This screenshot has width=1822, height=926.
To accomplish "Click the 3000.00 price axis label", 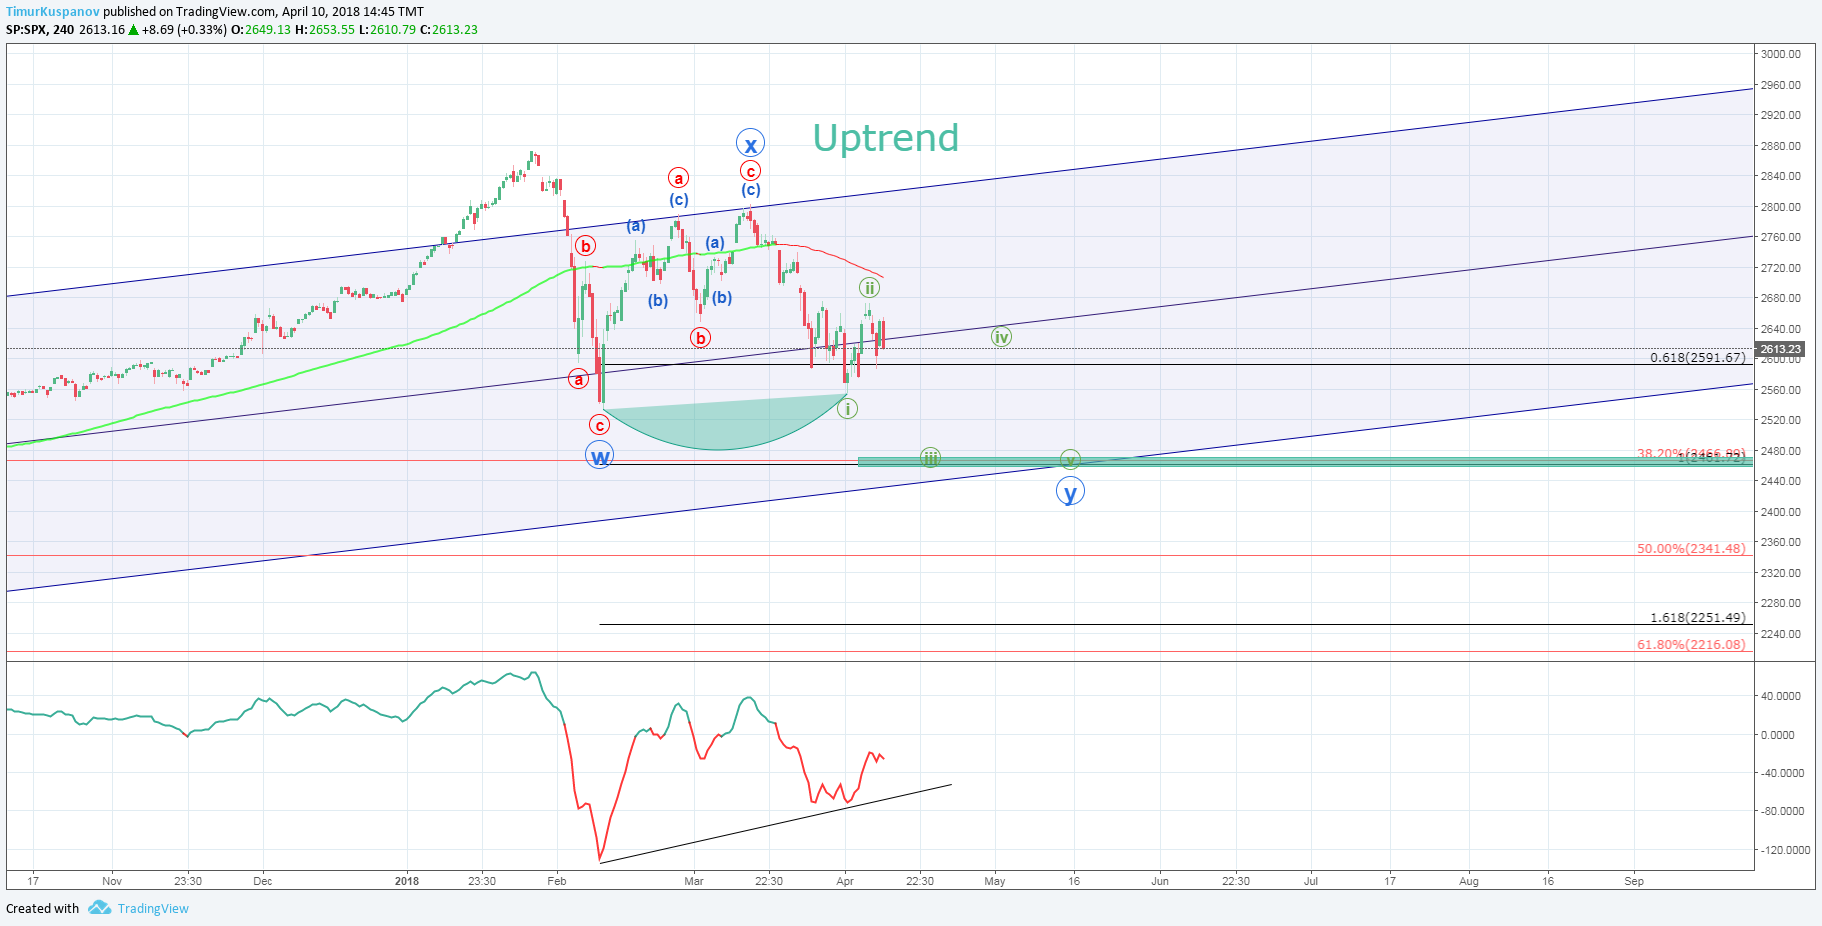I will click(1781, 54).
